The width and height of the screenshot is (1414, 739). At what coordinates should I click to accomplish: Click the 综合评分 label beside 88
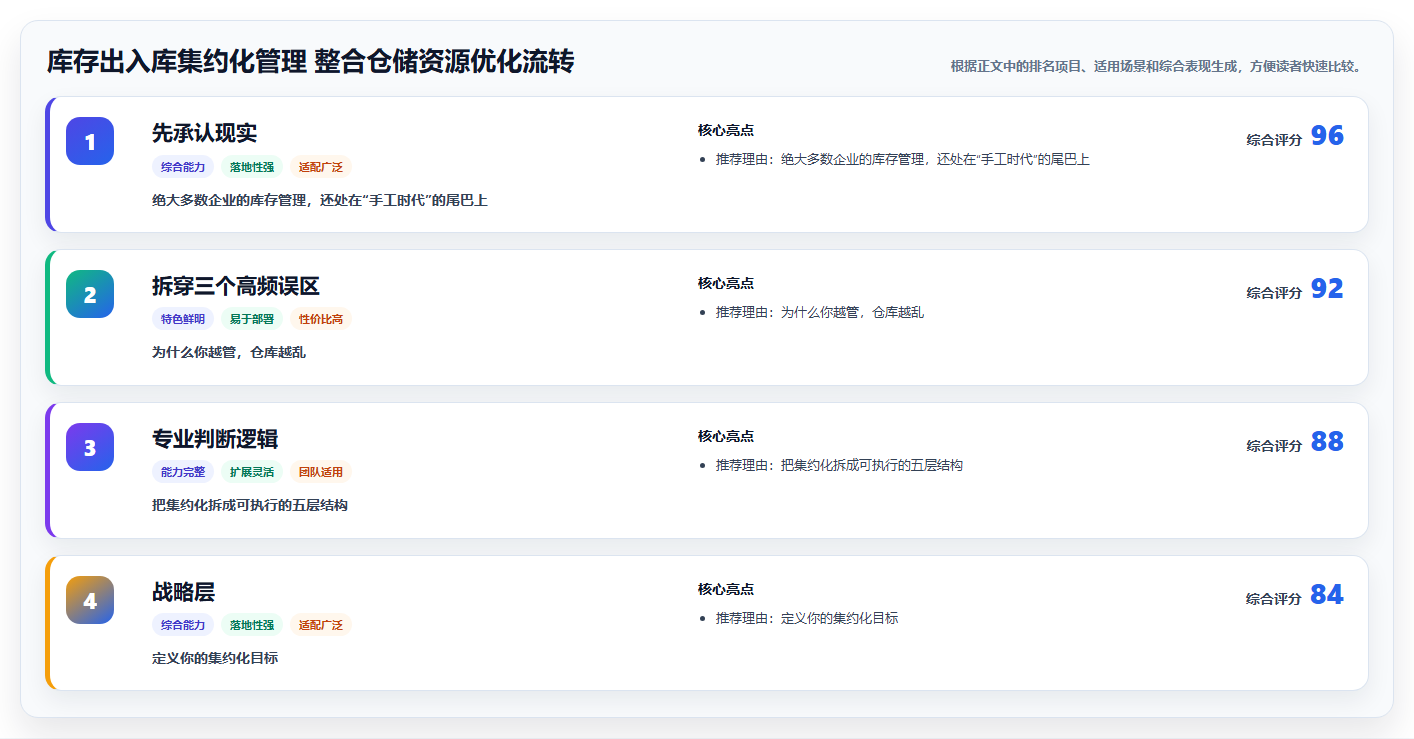click(1274, 446)
